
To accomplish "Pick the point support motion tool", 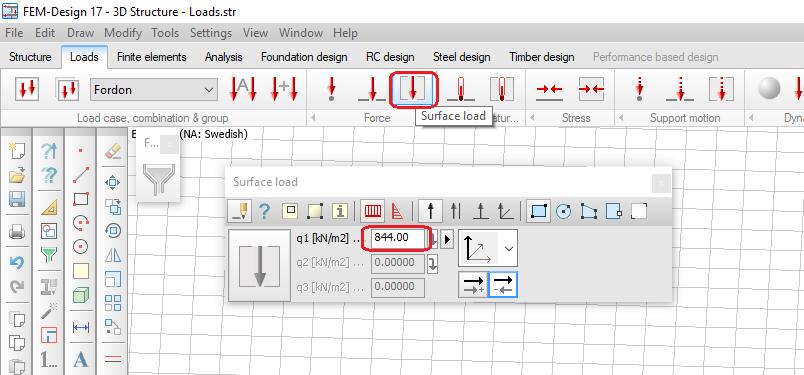I will 639,90.
